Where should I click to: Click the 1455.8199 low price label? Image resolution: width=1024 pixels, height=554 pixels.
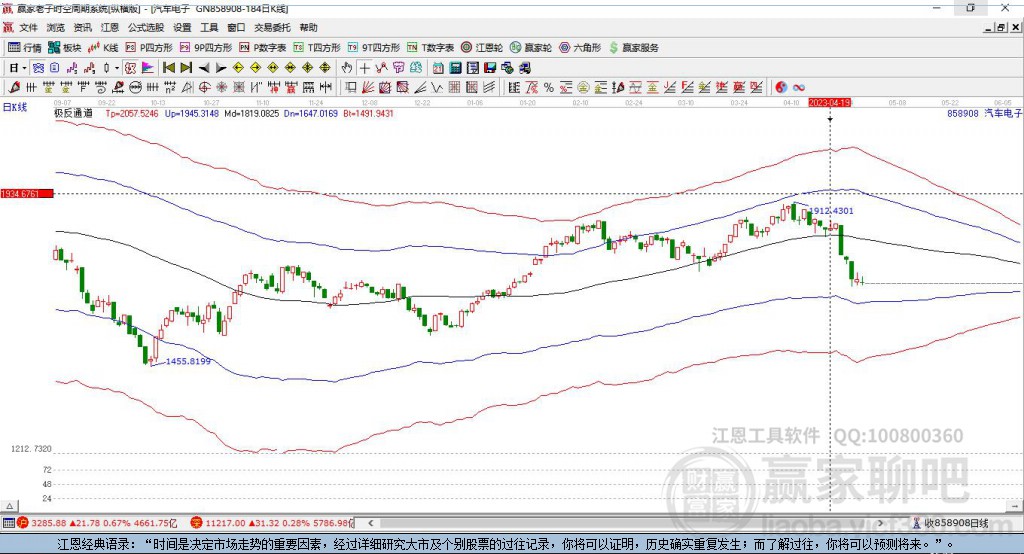pyautogui.click(x=188, y=361)
